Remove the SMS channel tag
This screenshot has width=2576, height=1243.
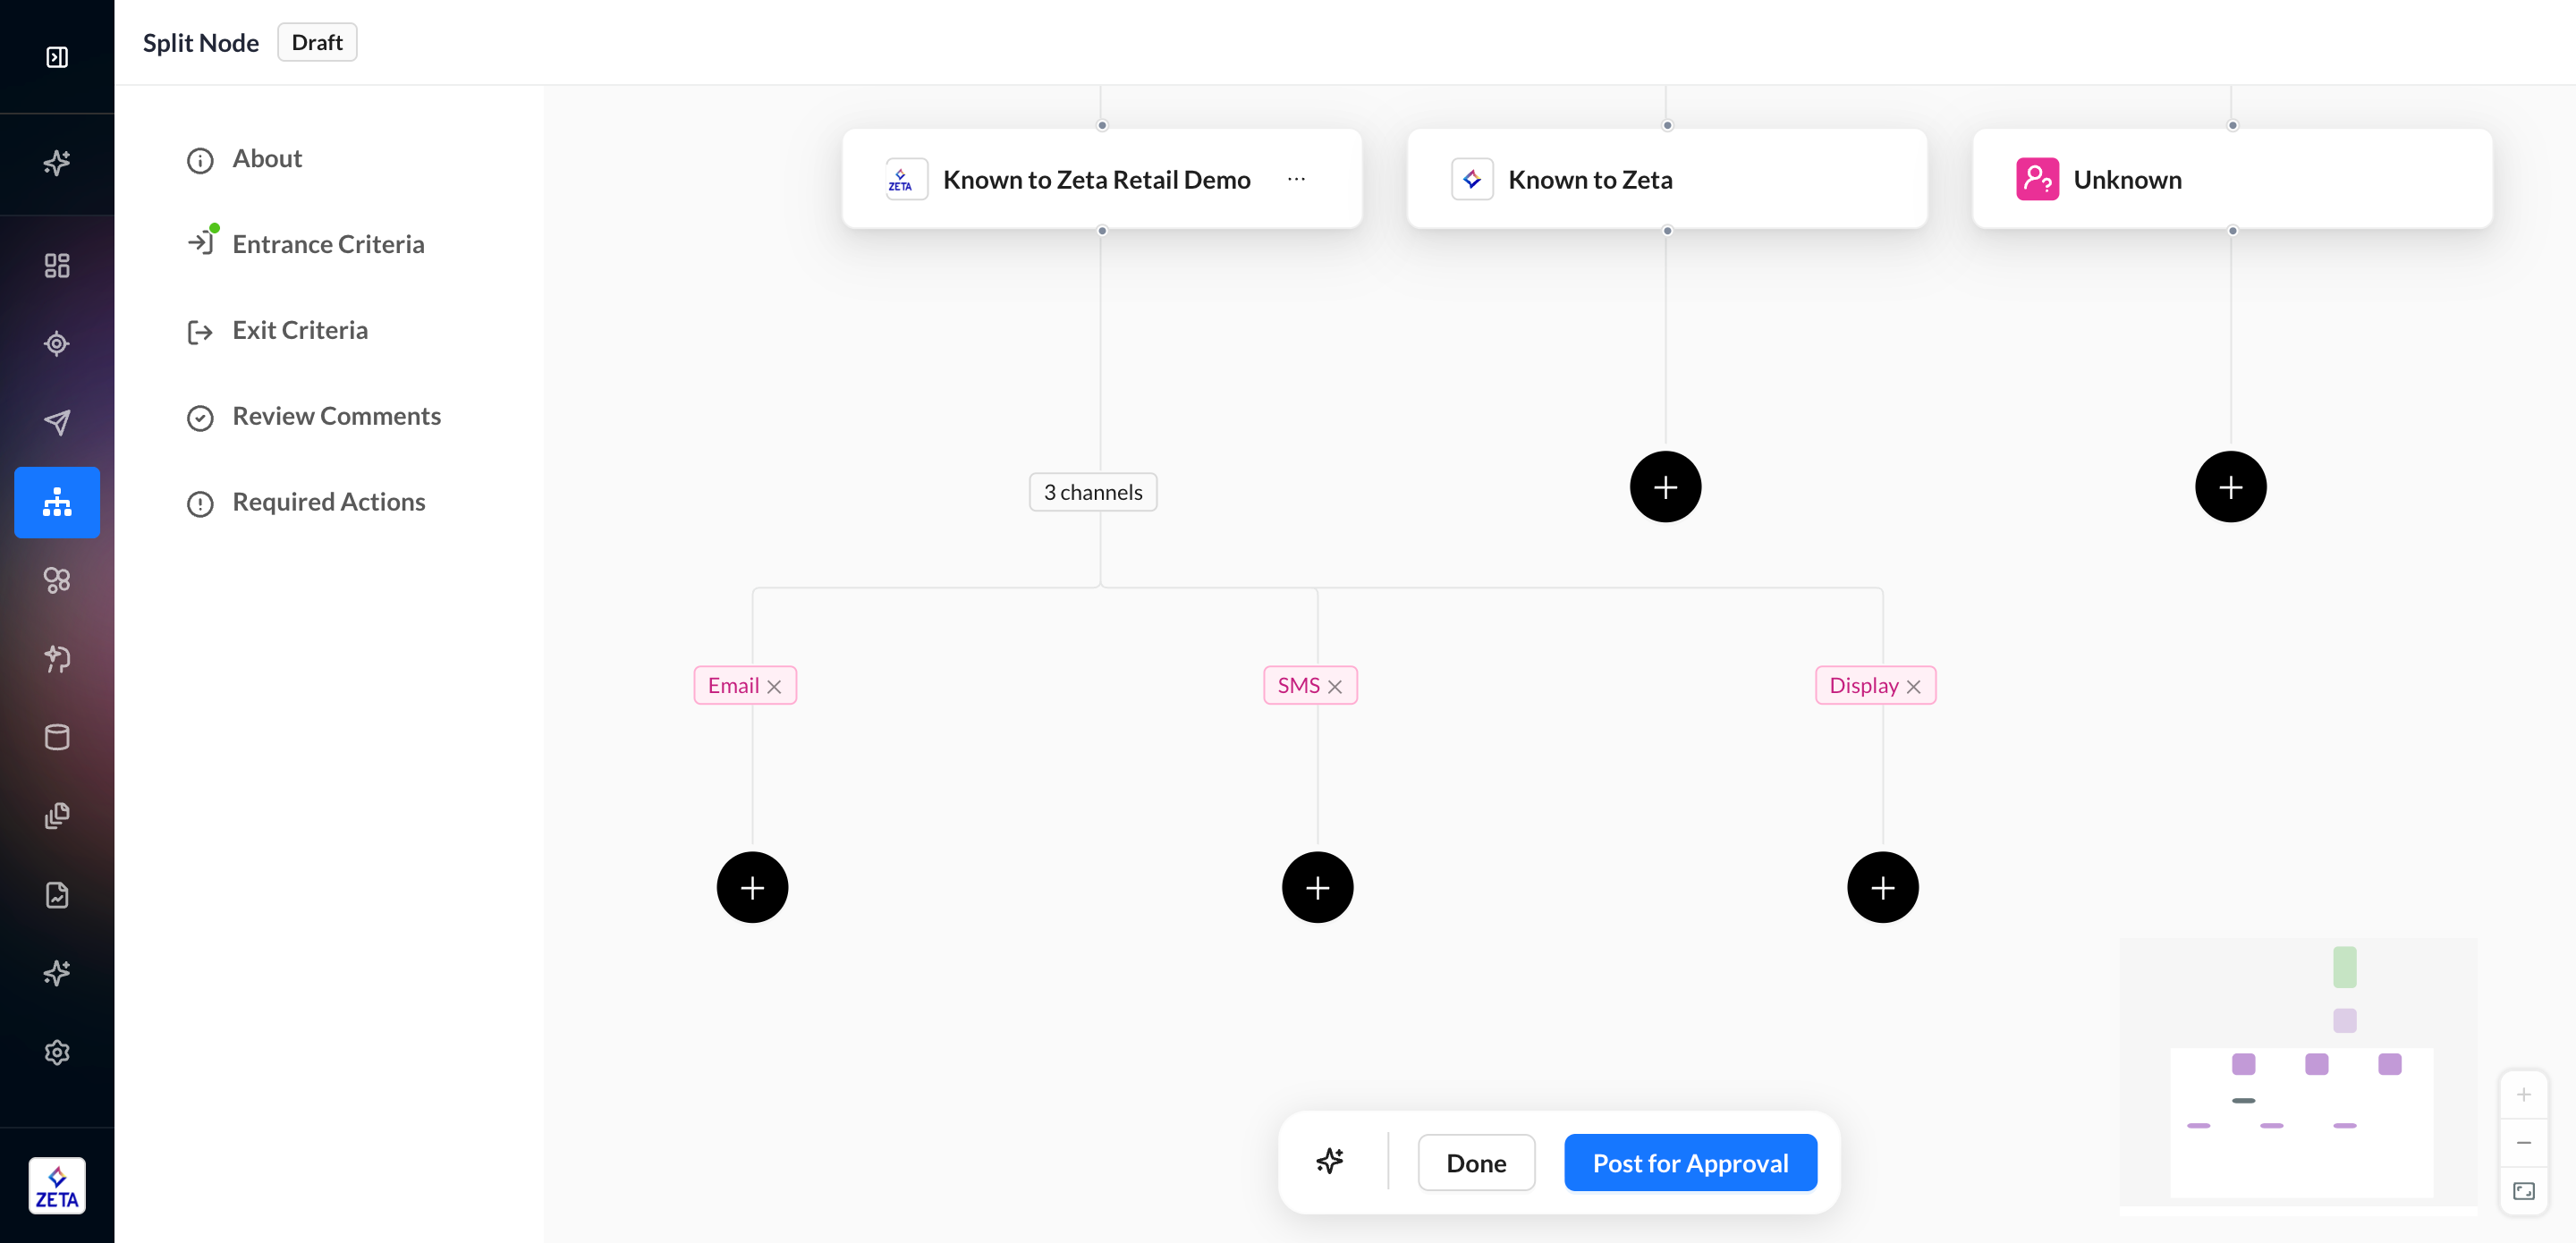(1335, 687)
